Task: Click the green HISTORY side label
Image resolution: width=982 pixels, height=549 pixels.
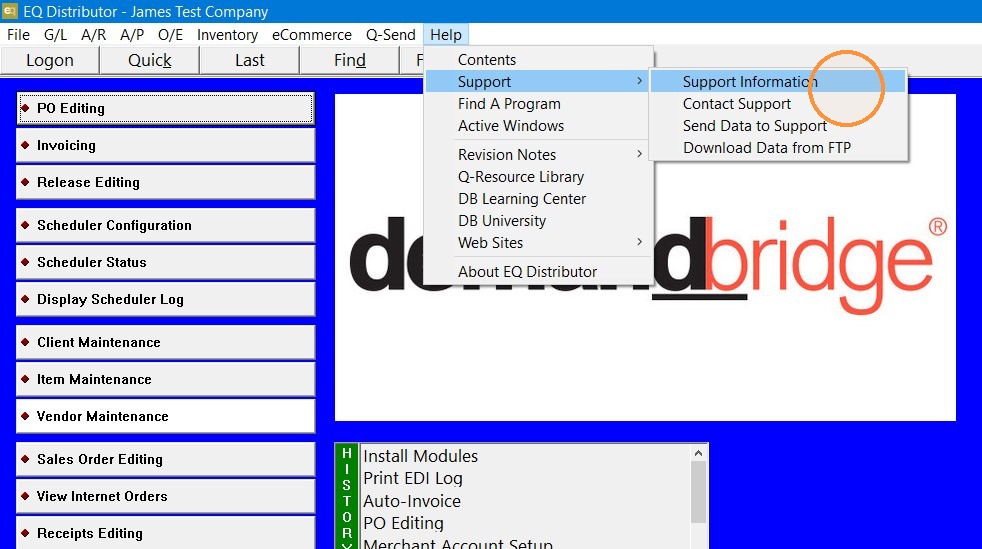Action: point(347,496)
